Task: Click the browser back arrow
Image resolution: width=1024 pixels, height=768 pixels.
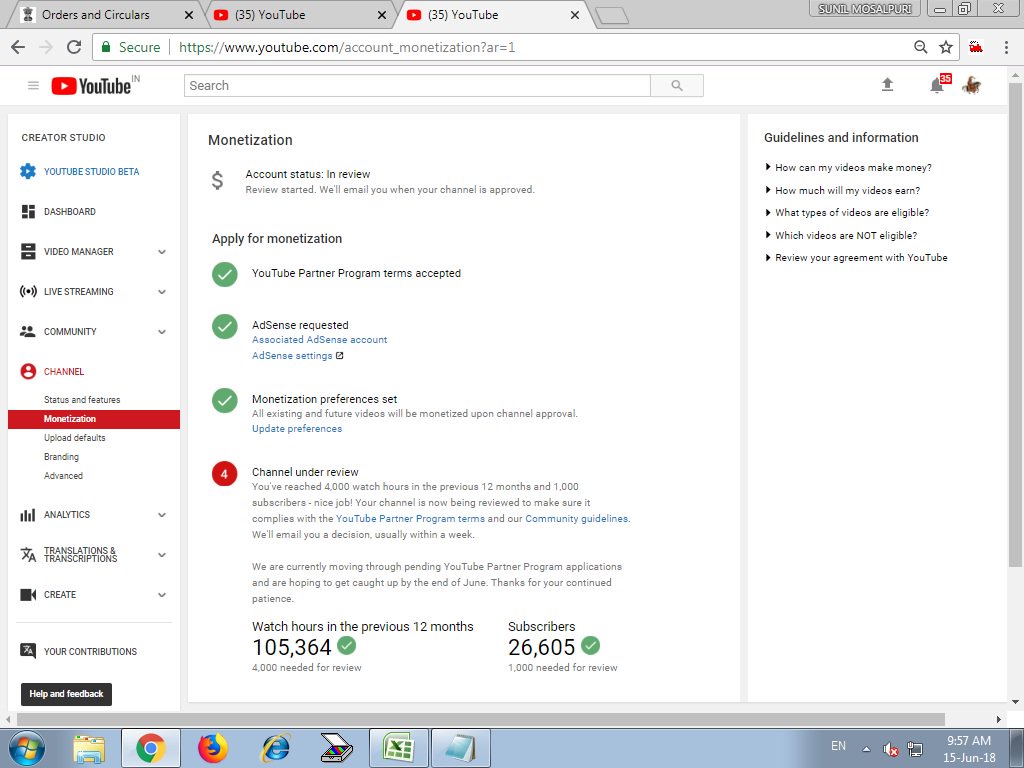Action: (x=18, y=47)
